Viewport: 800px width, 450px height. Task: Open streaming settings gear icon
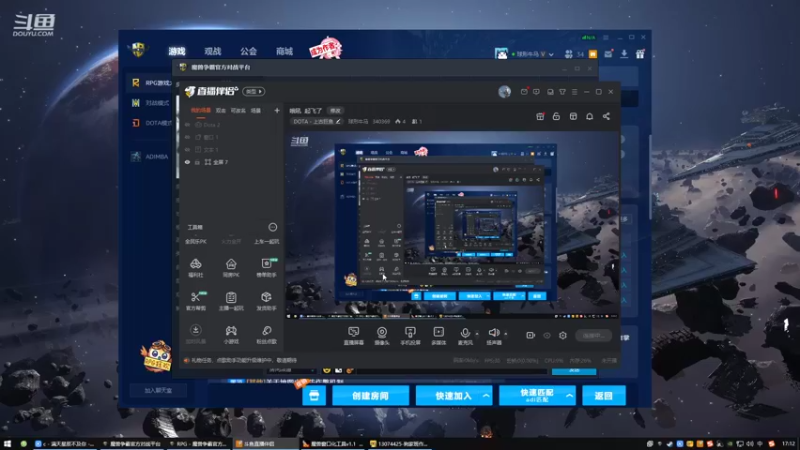[x=563, y=335]
